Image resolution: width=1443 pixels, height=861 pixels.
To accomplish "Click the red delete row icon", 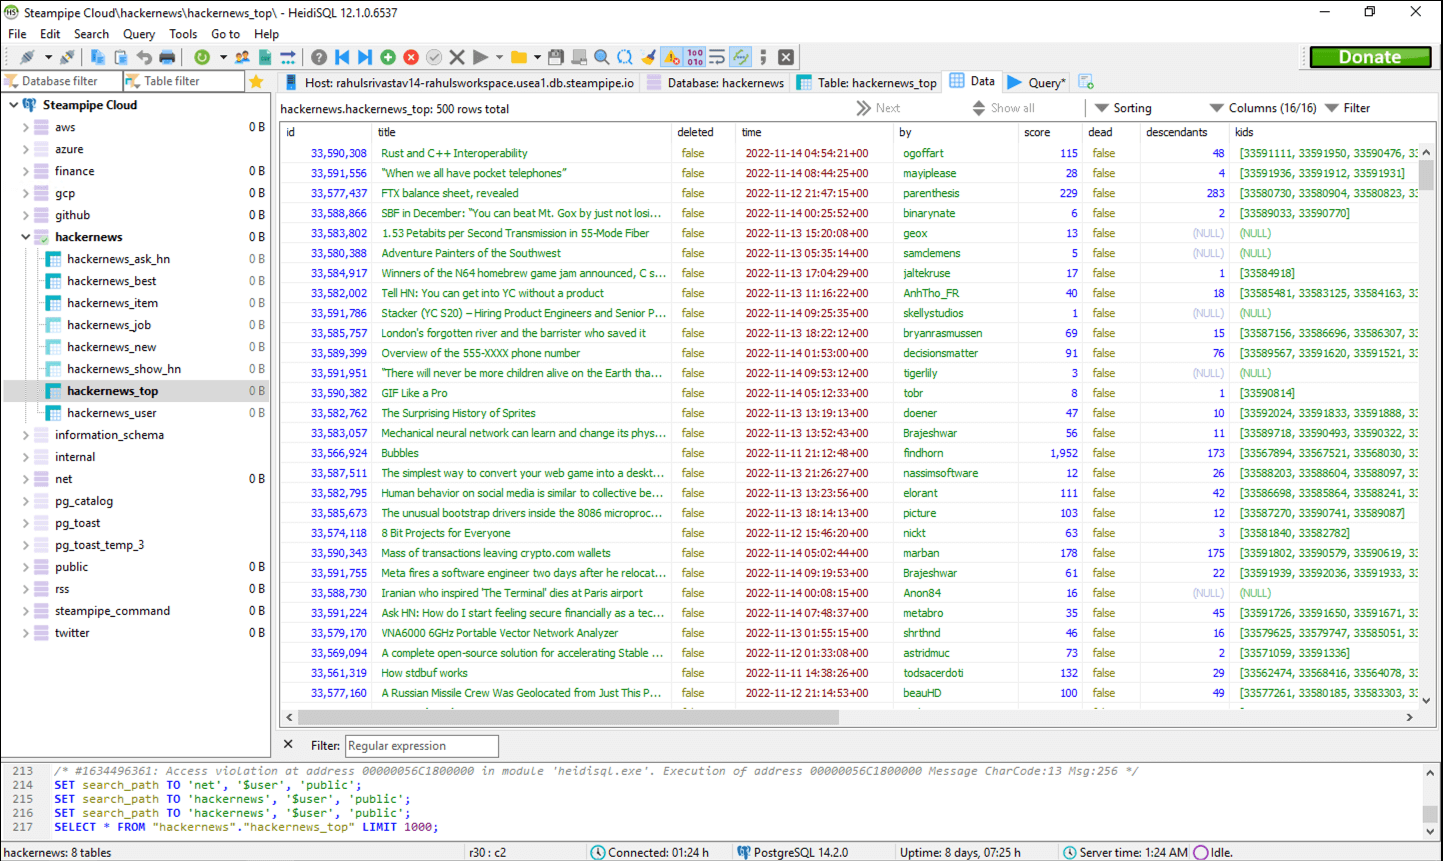I will click(x=411, y=57).
